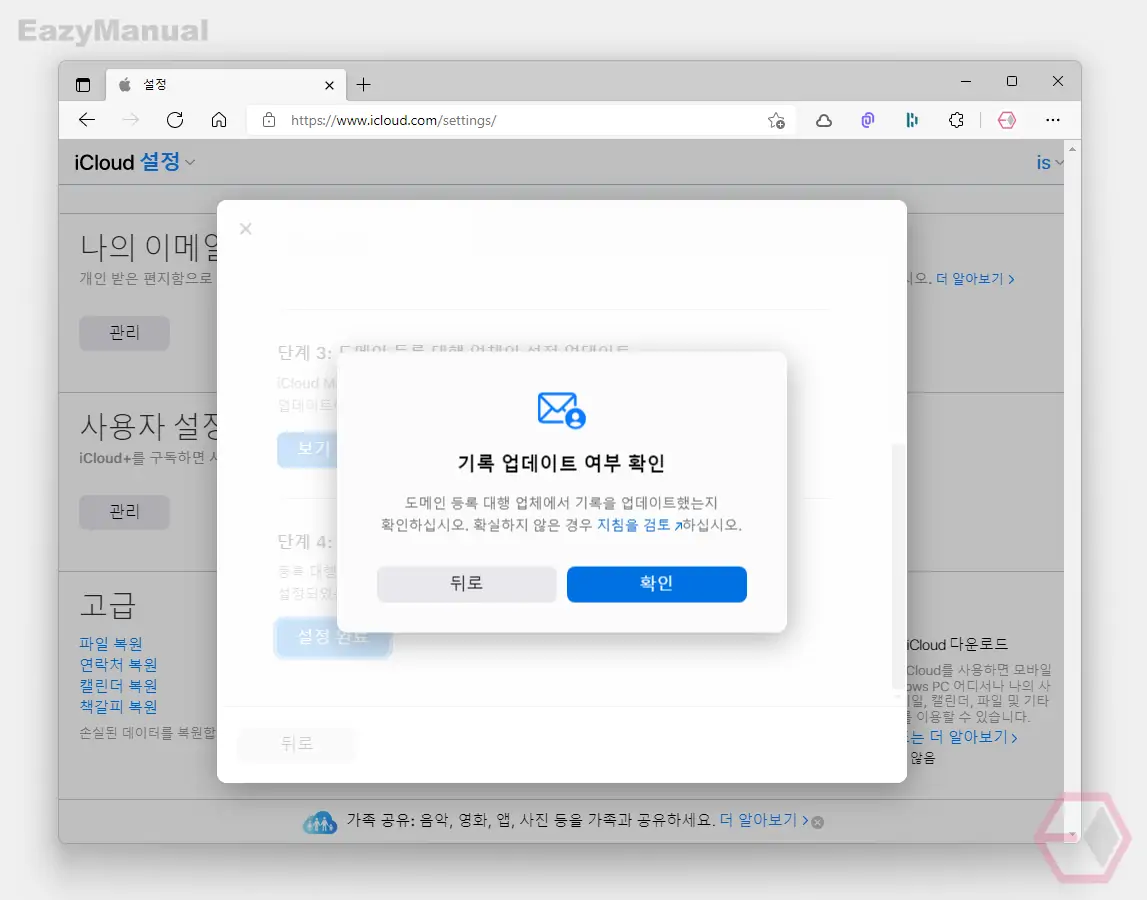Open the tab actions menu icon
Image resolution: width=1147 pixels, height=900 pixels.
coord(83,85)
